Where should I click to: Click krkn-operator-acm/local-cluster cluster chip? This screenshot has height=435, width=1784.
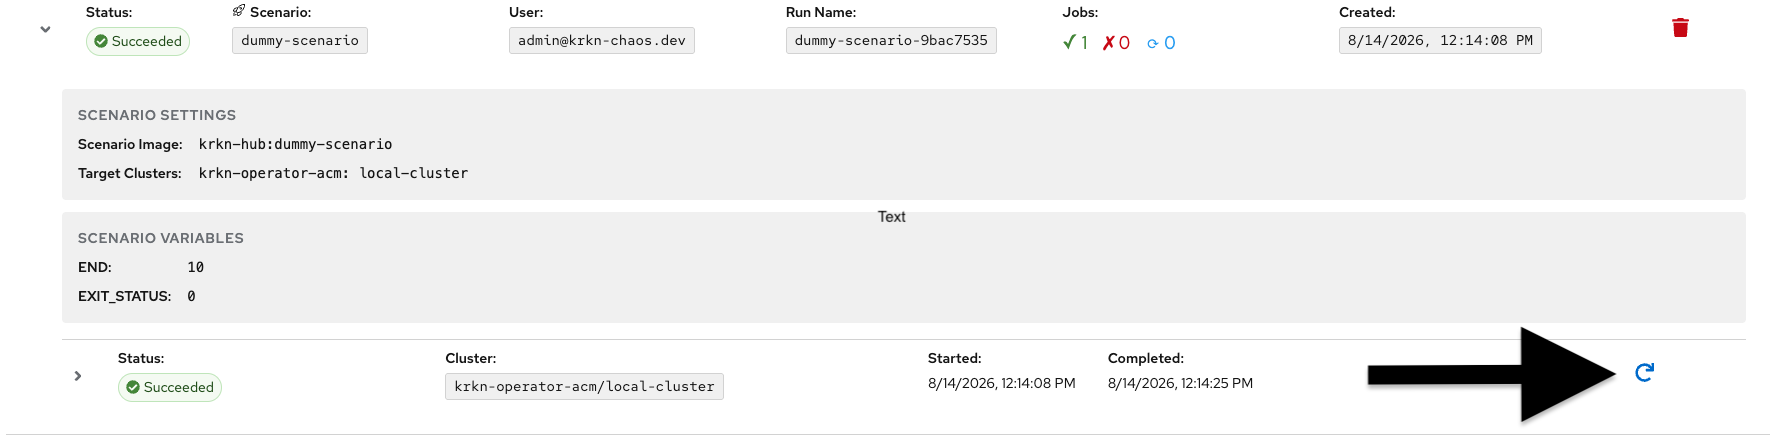[x=584, y=386]
